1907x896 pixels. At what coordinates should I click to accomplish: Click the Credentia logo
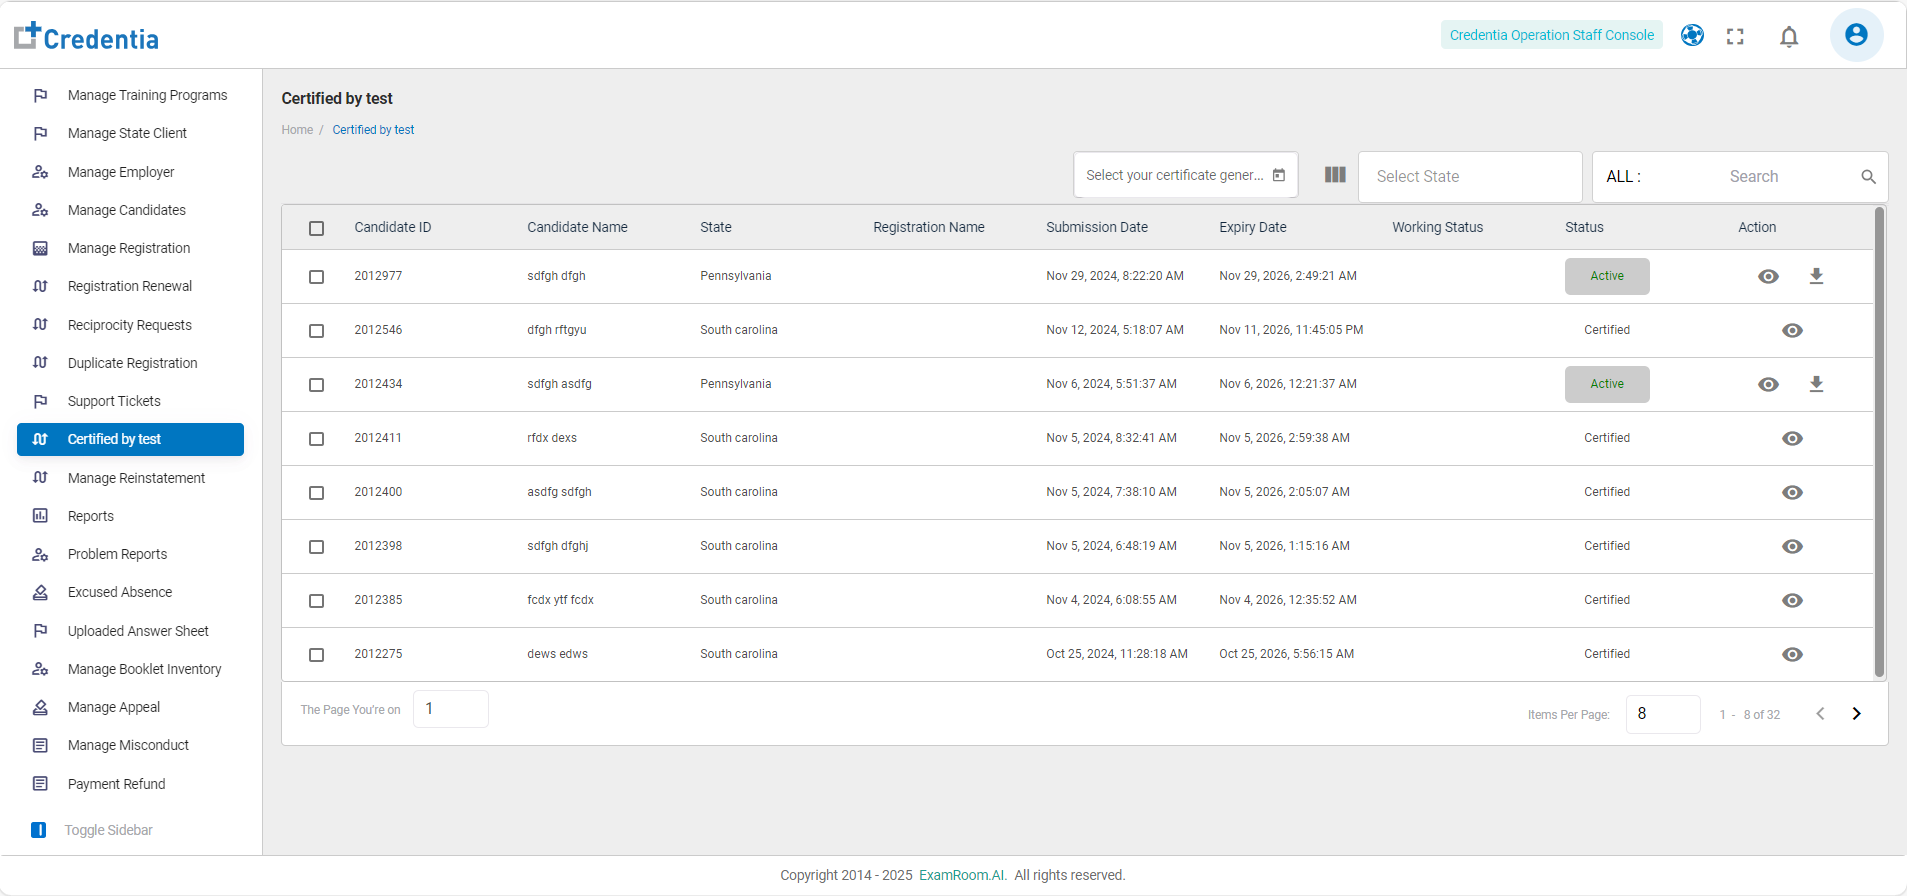[x=86, y=37]
